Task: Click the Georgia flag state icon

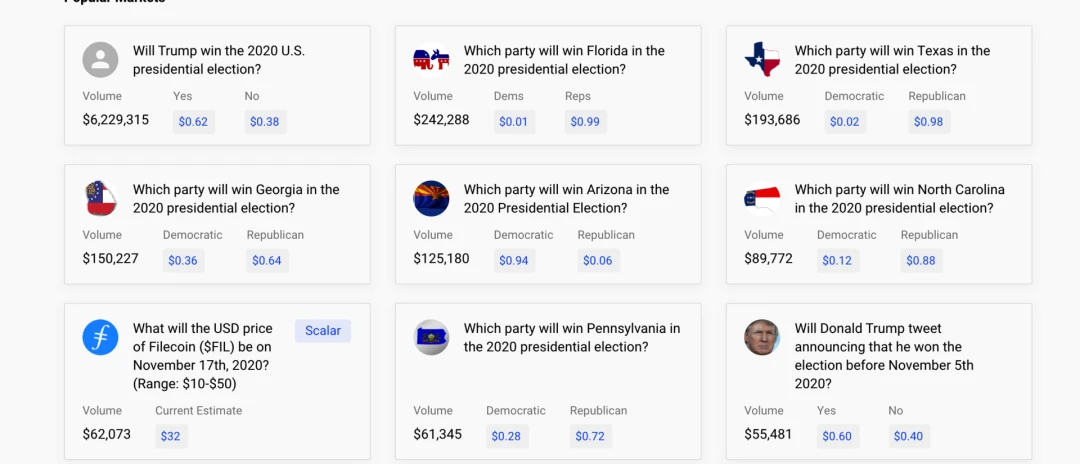Action: pos(101,198)
